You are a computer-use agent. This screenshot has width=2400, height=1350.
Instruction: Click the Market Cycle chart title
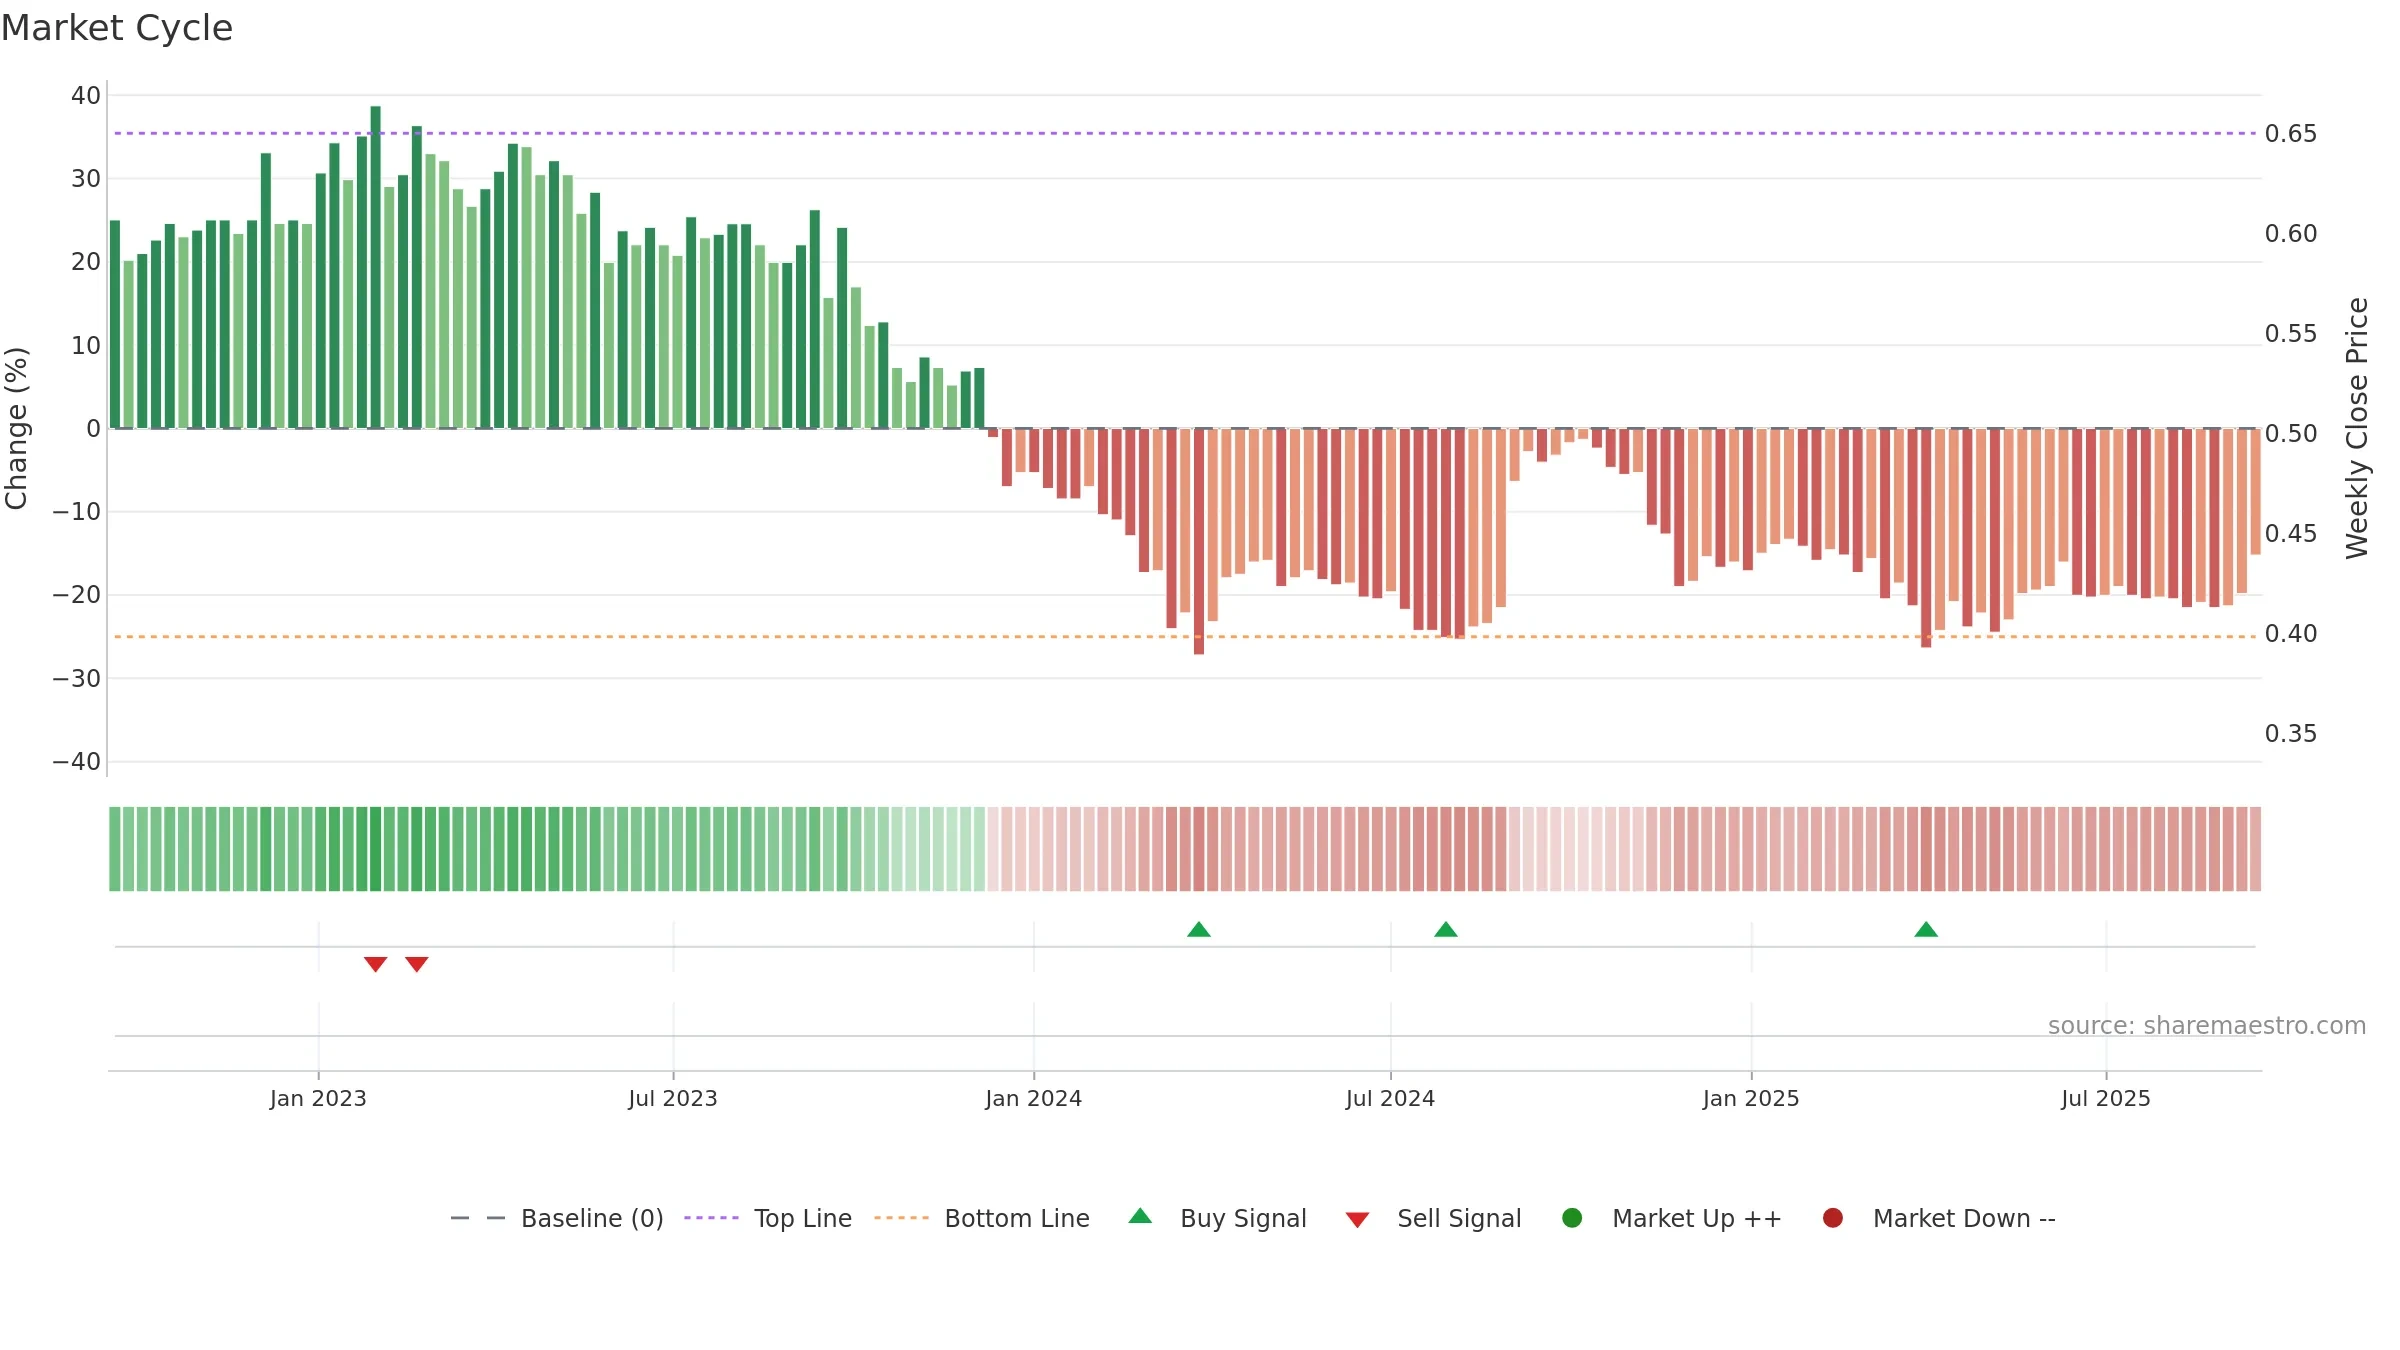[117, 28]
